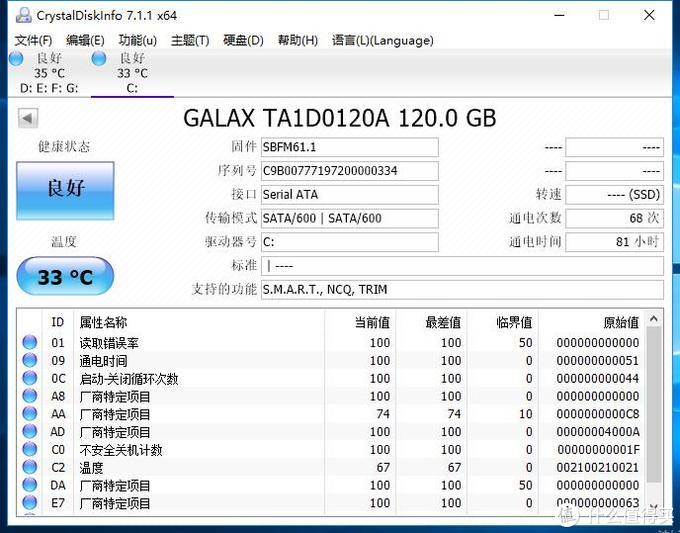The height and width of the screenshot is (533, 680).
Task: Click current value 74 in row AA
Action: pos(382,414)
